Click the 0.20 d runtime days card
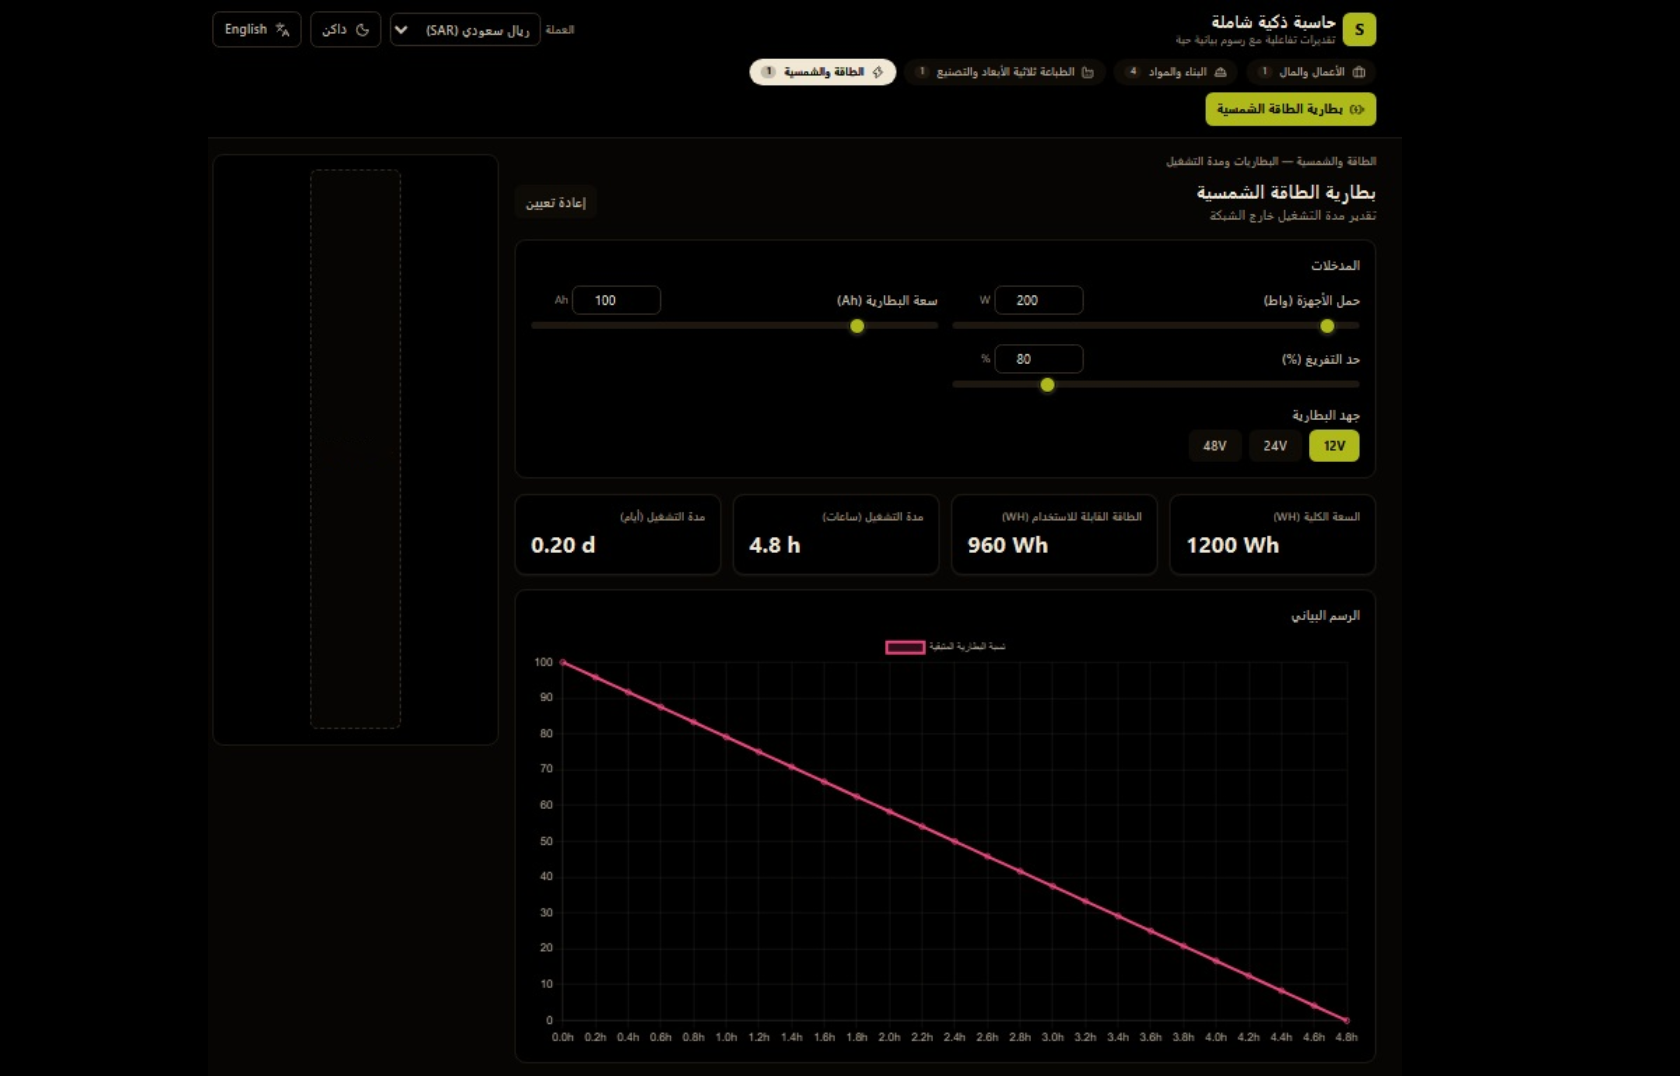Viewport: 1680px width, 1076px height. (618, 534)
